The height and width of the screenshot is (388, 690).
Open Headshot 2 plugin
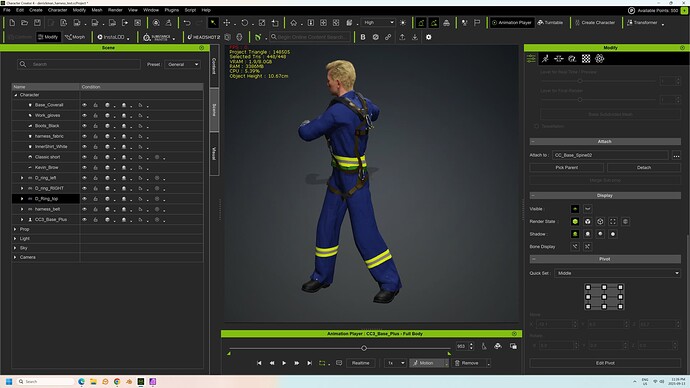coord(203,37)
